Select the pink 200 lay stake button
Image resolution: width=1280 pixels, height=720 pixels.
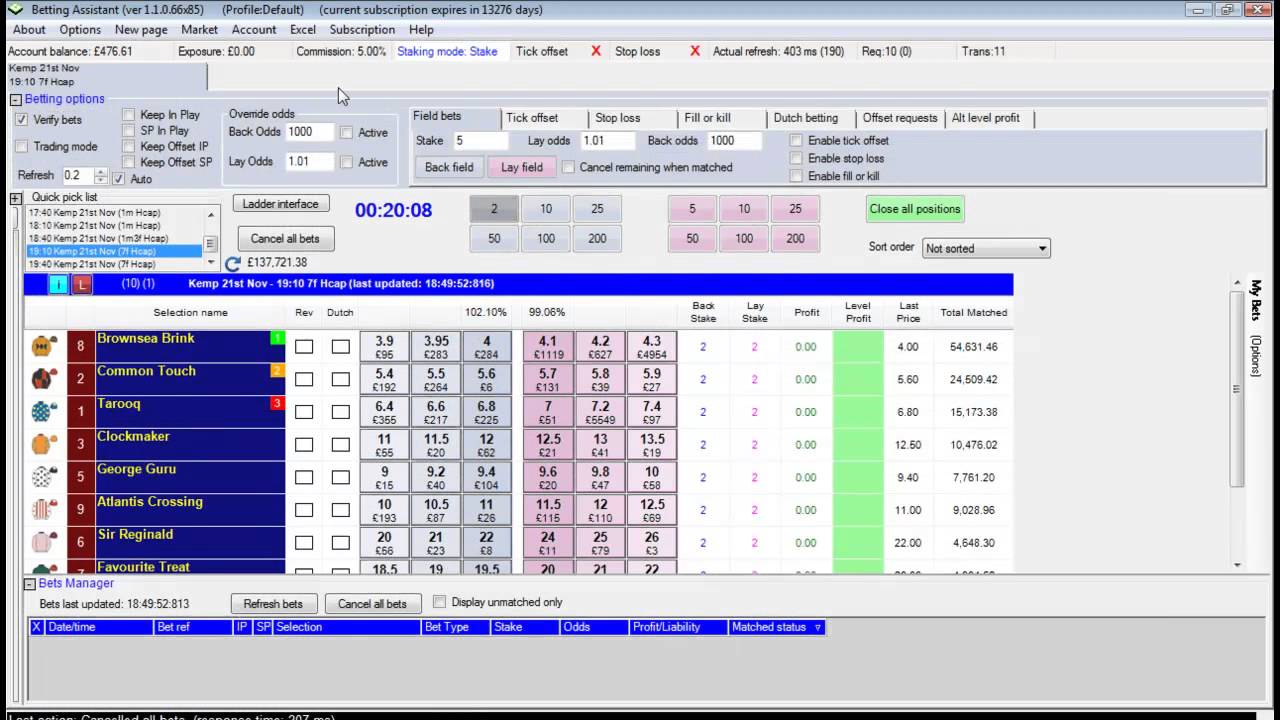[795, 239]
